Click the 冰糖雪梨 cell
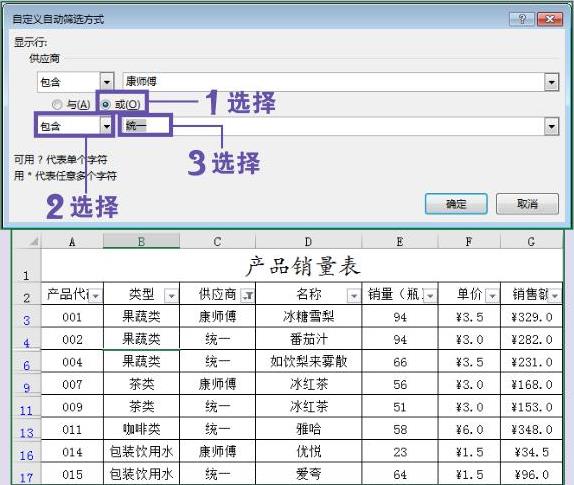The height and width of the screenshot is (485, 574). click(x=308, y=317)
